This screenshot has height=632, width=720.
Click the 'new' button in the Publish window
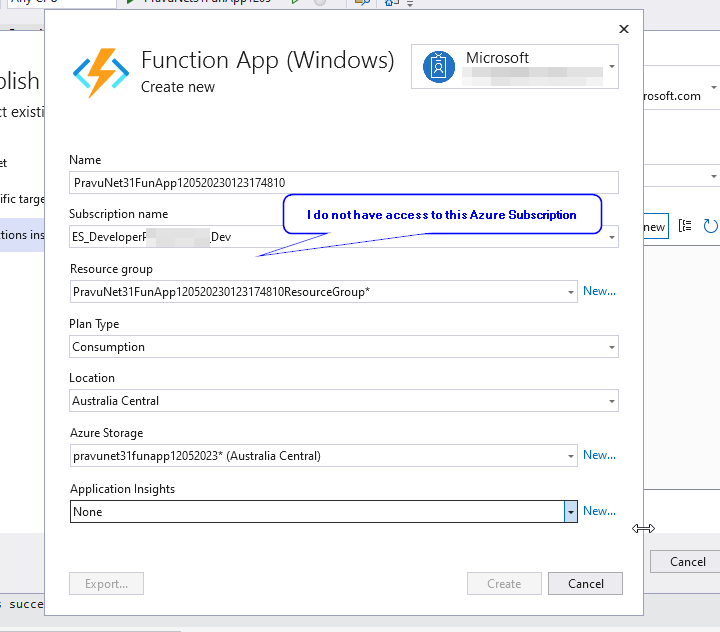(655, 226)
